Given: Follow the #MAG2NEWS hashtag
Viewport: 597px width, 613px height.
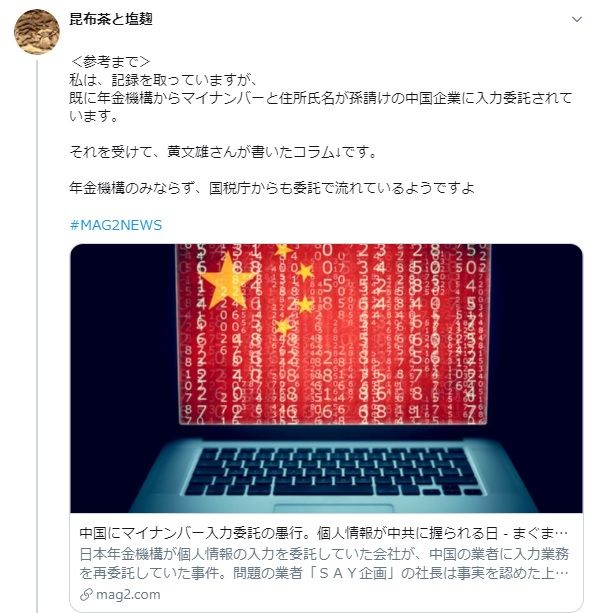Looking at the screenshot, I should (x=116, y=225).
